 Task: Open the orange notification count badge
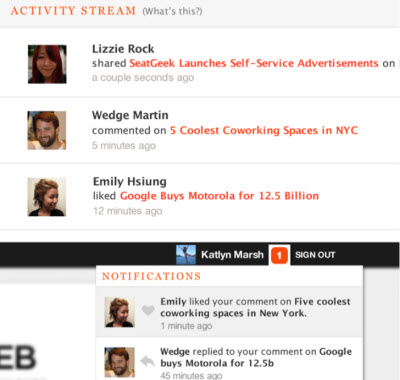(x=279, y=255)
